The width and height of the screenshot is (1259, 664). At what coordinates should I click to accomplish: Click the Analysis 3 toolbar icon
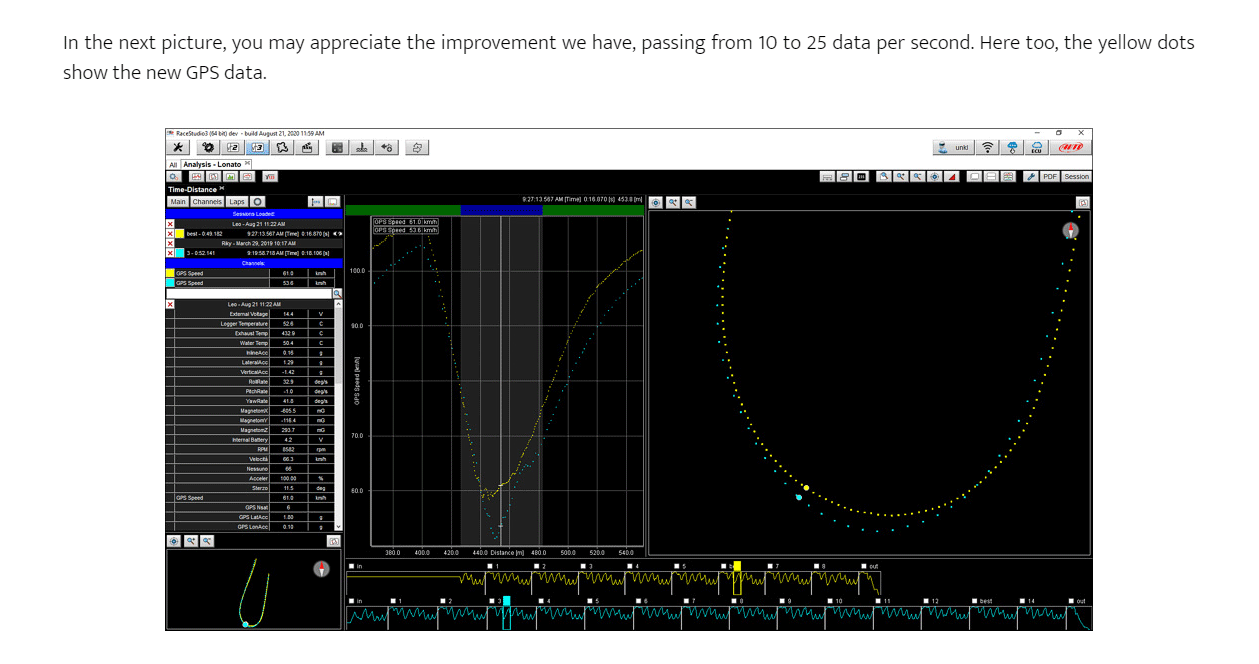pos(258,147)
